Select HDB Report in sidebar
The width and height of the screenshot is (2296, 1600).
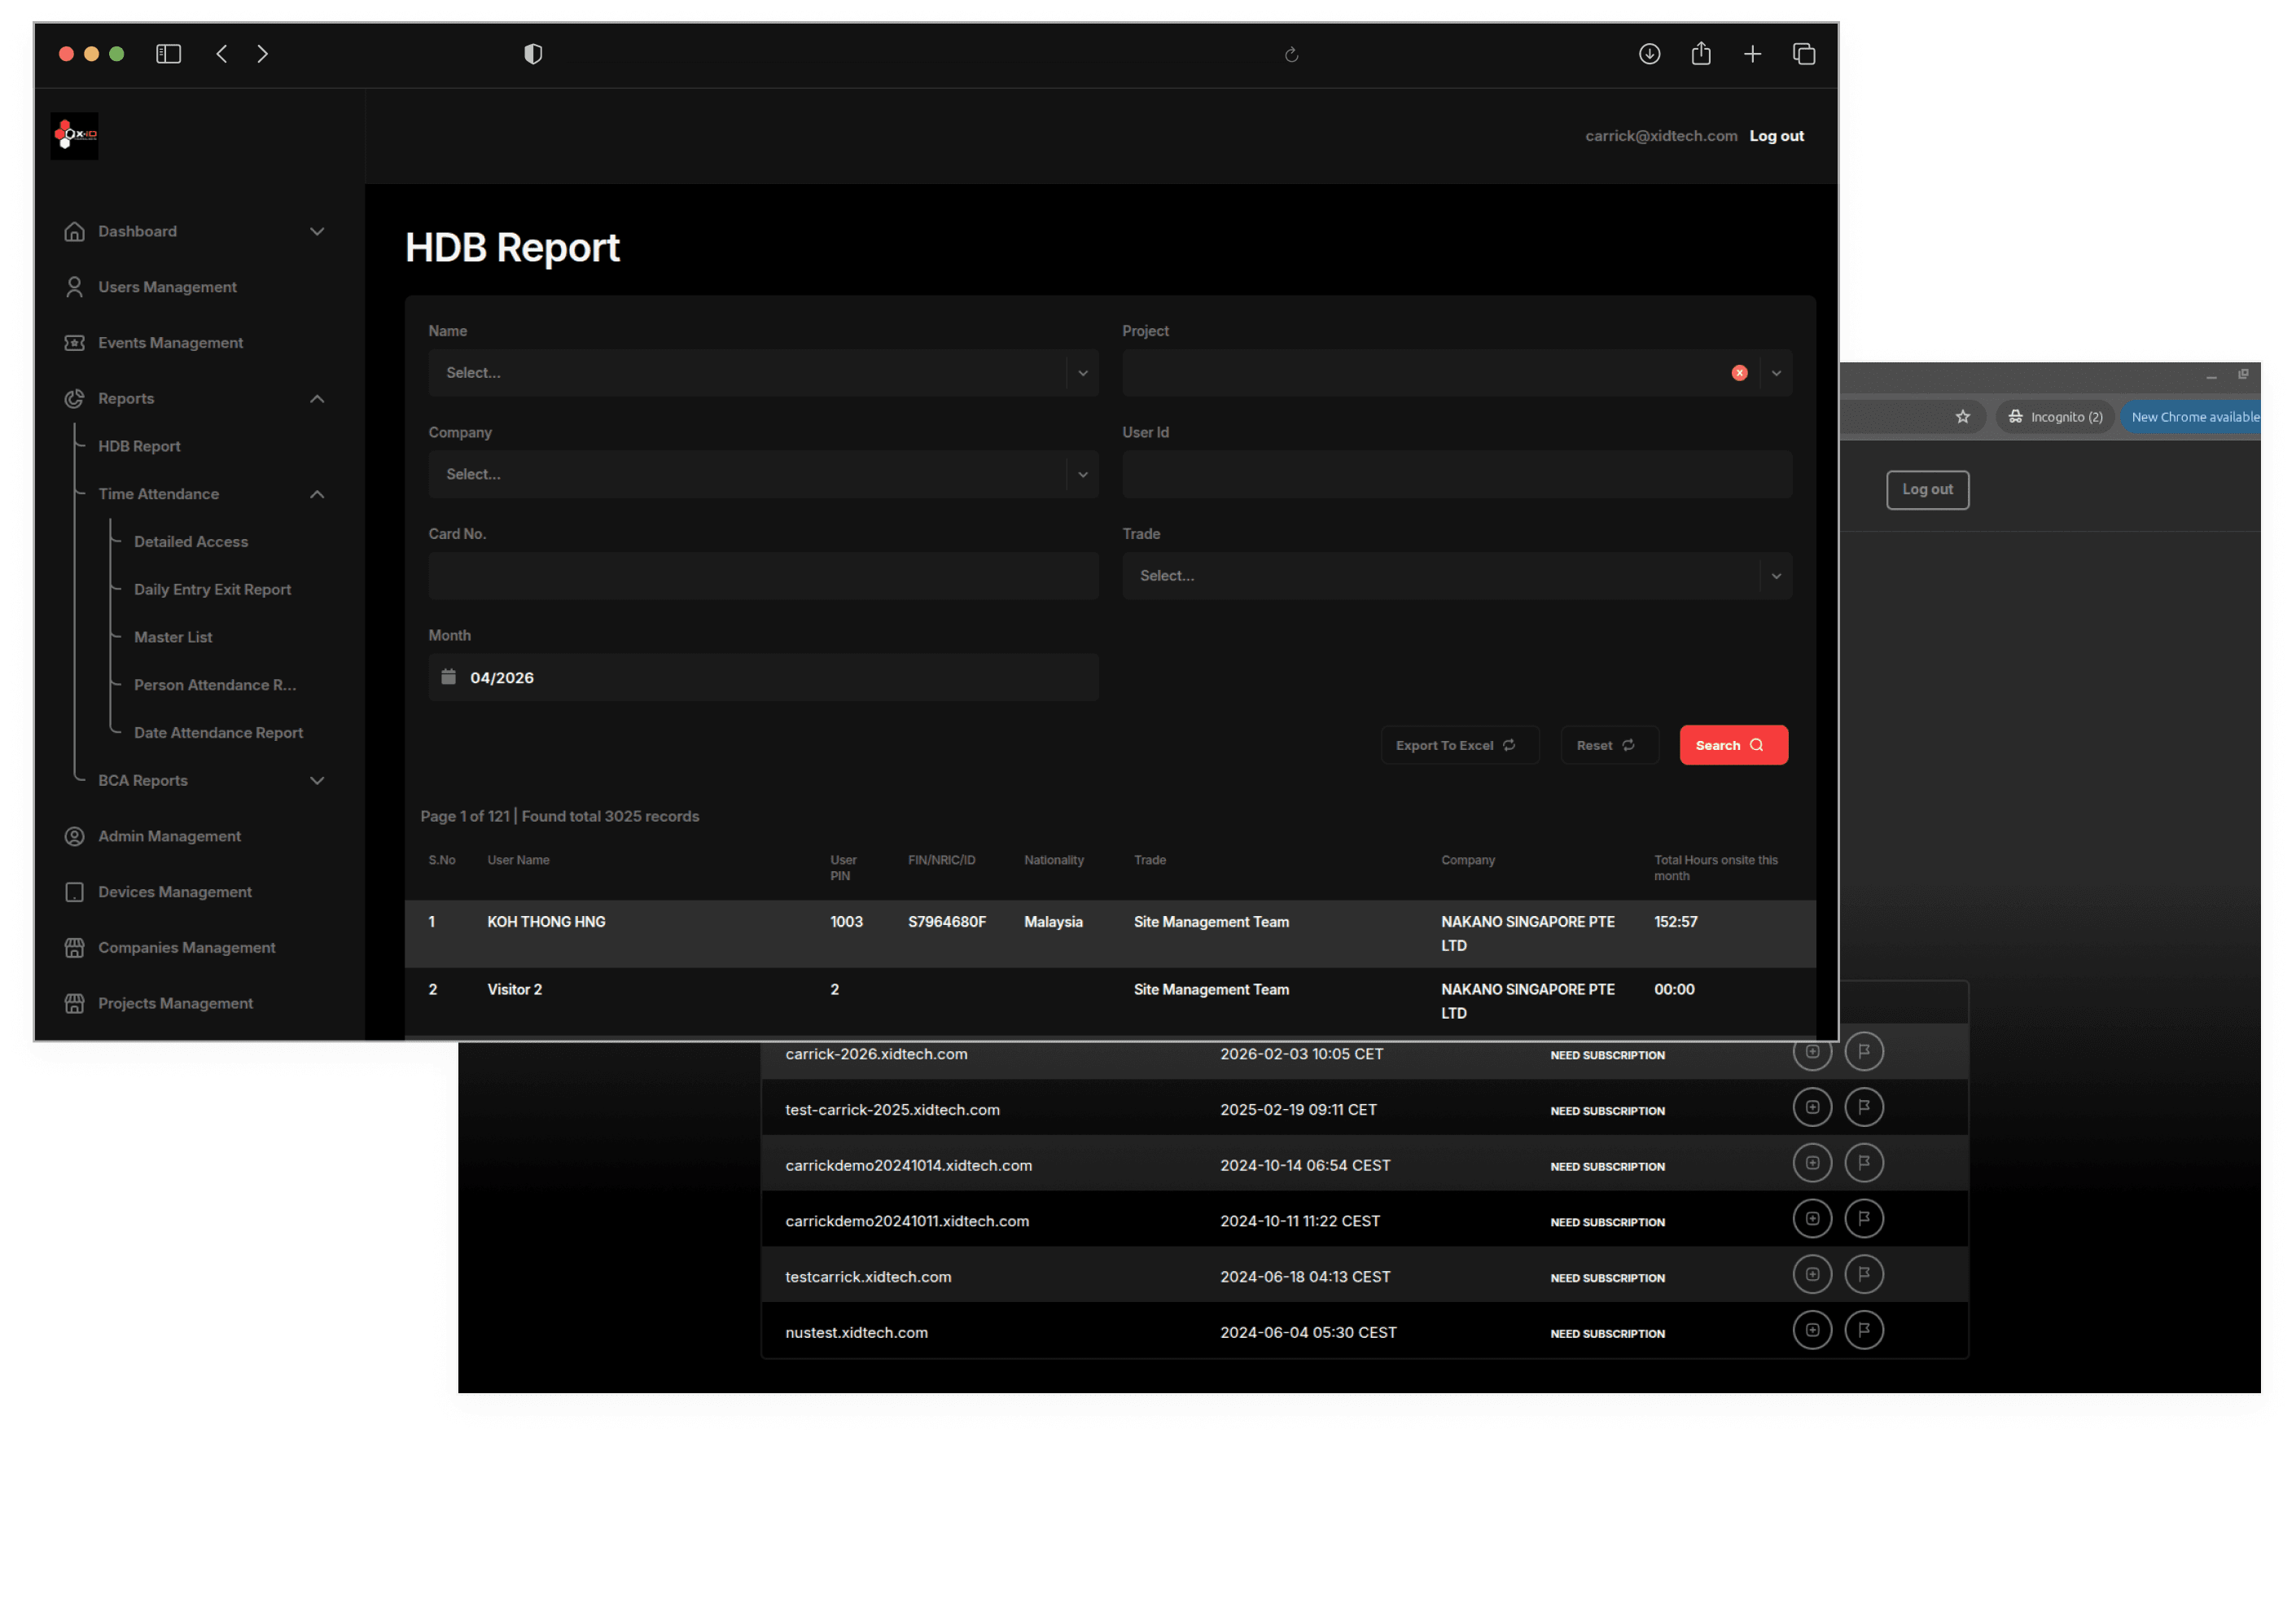139,447
